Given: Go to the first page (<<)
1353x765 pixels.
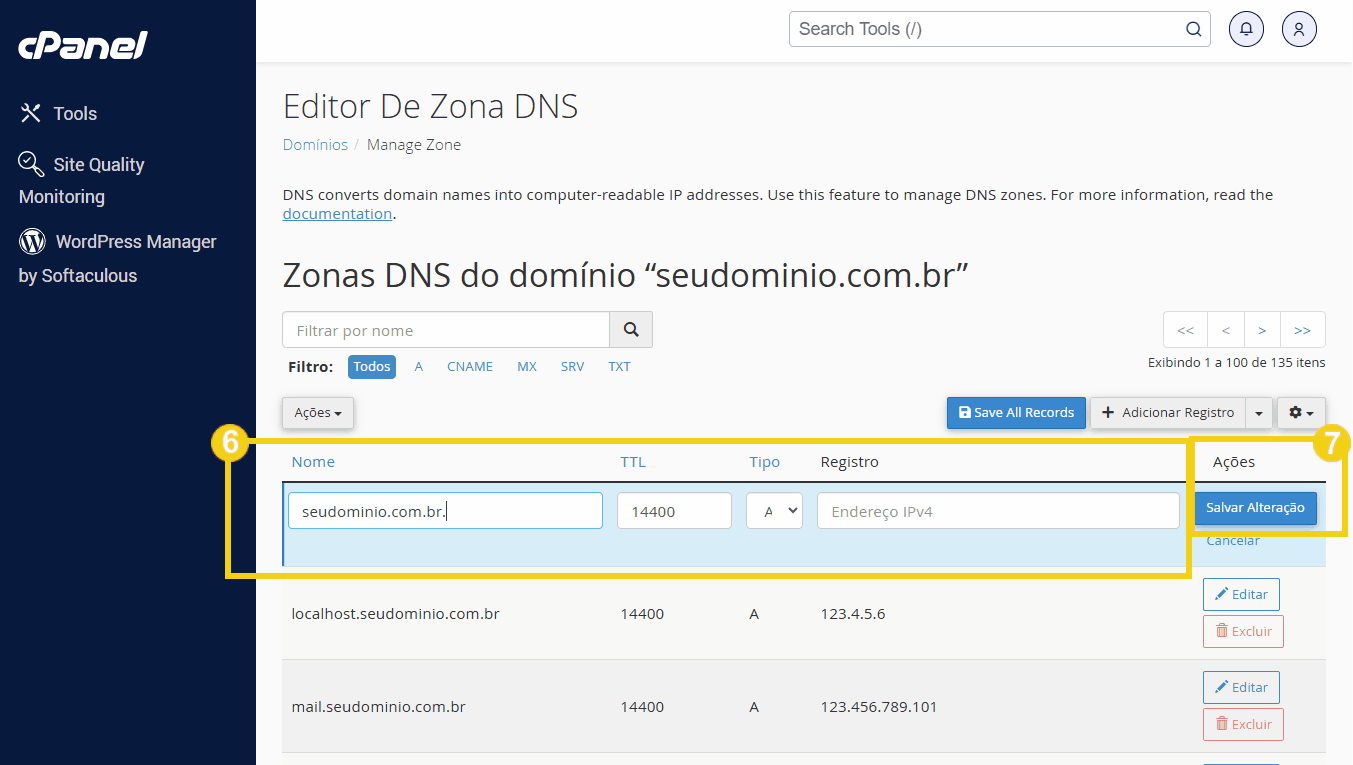Looking at the screenshot, I should click(1185, 330).
